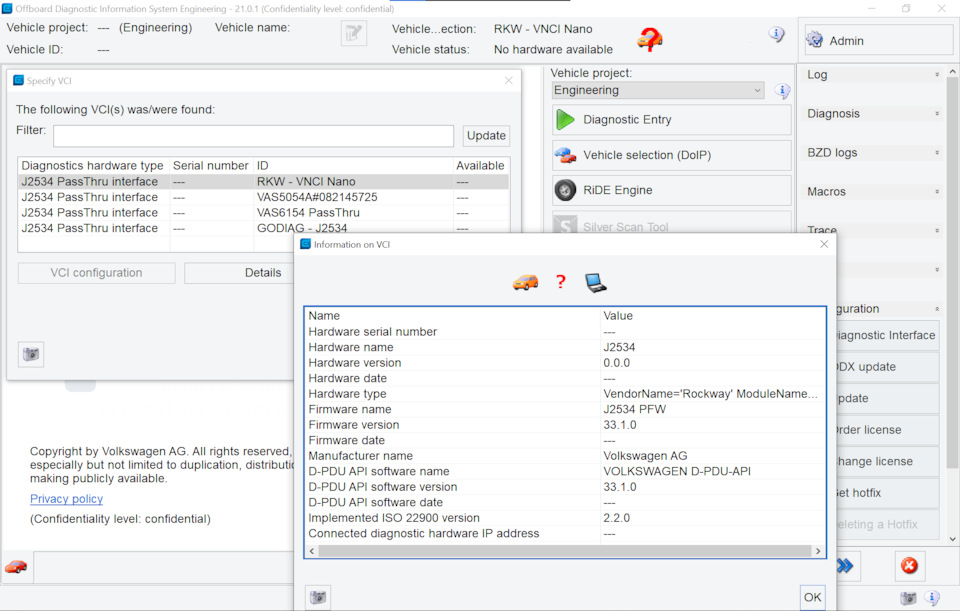This screenshot has width=960, height=611.
Task: Click the Filter input field
Action: coord(253,136)
